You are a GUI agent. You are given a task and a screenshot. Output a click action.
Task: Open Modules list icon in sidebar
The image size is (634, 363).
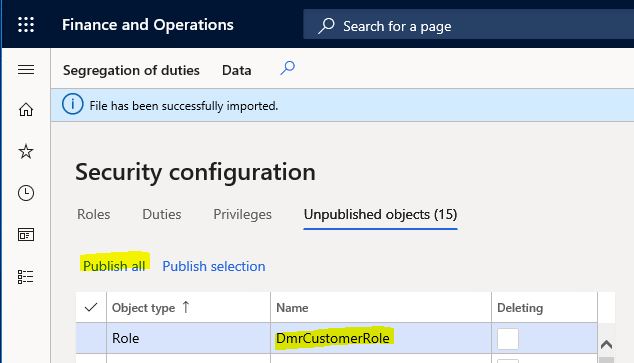click(x=25, y=277)
